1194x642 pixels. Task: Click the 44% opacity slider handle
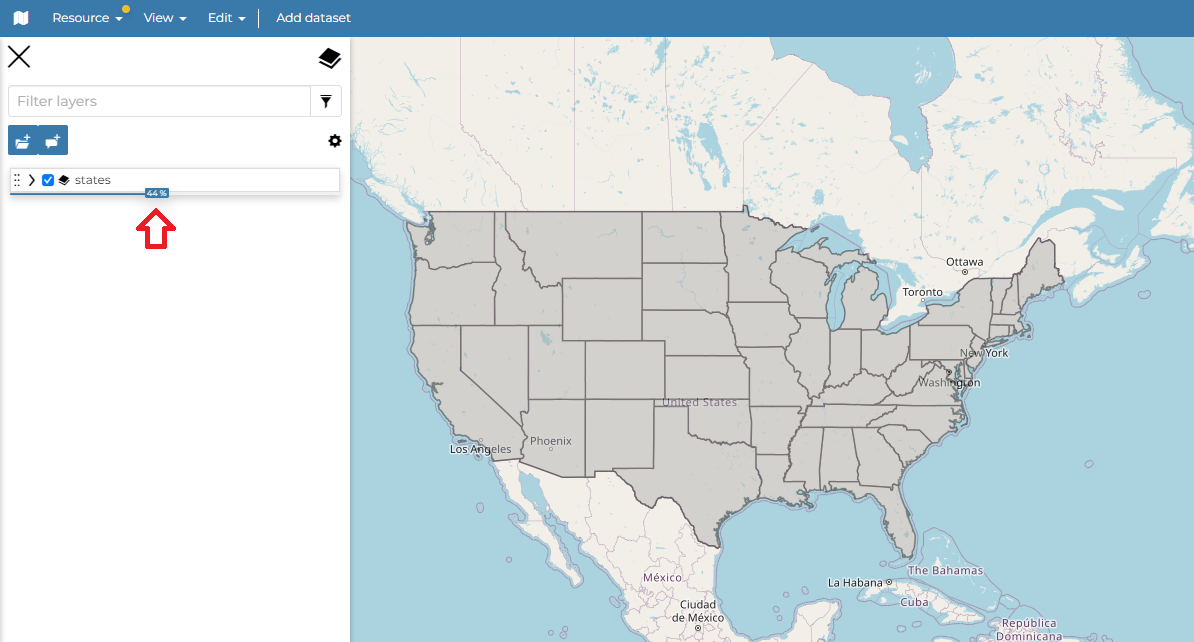[x=156, y=193]
